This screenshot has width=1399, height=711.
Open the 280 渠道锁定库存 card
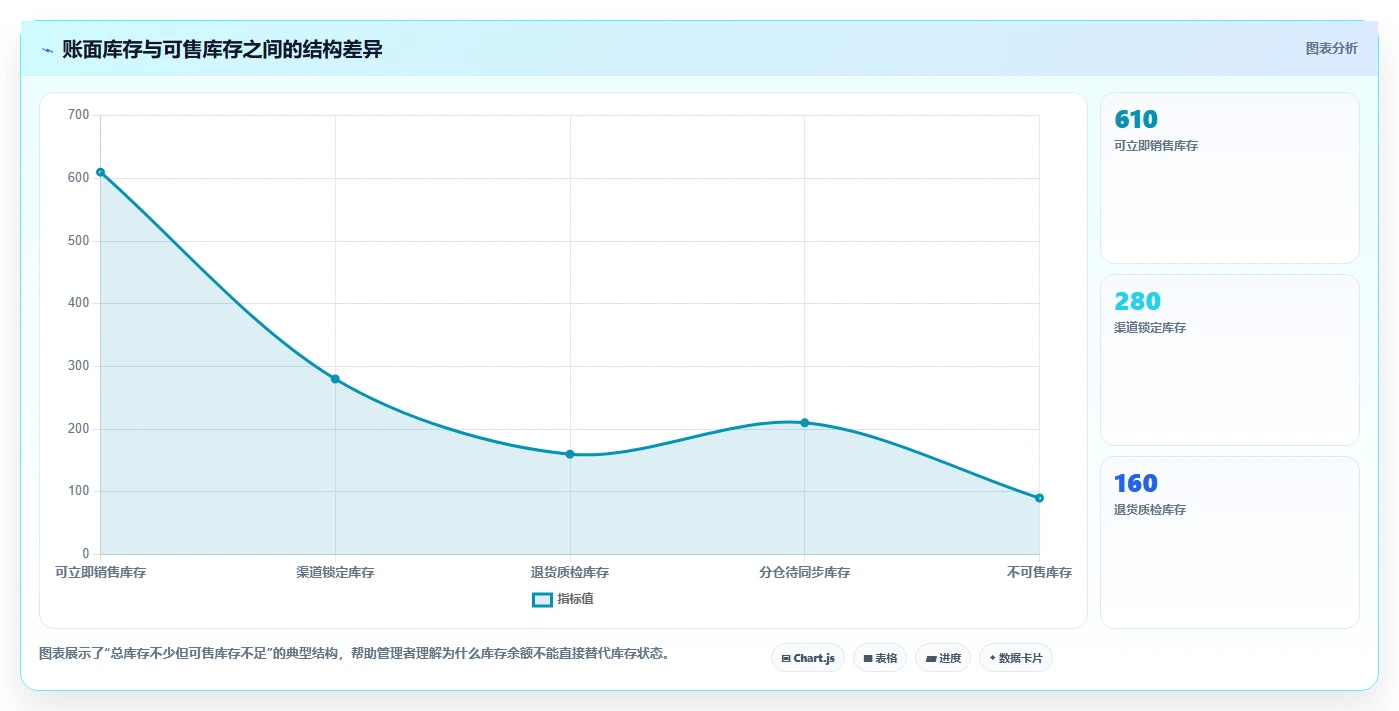tap(1229, 360)
